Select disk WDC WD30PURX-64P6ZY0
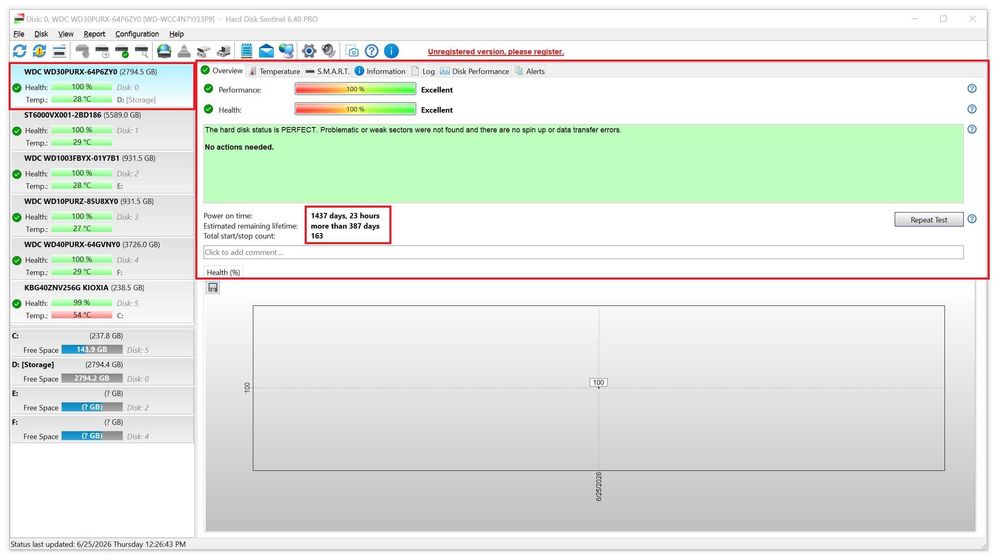 pos(102,85)
